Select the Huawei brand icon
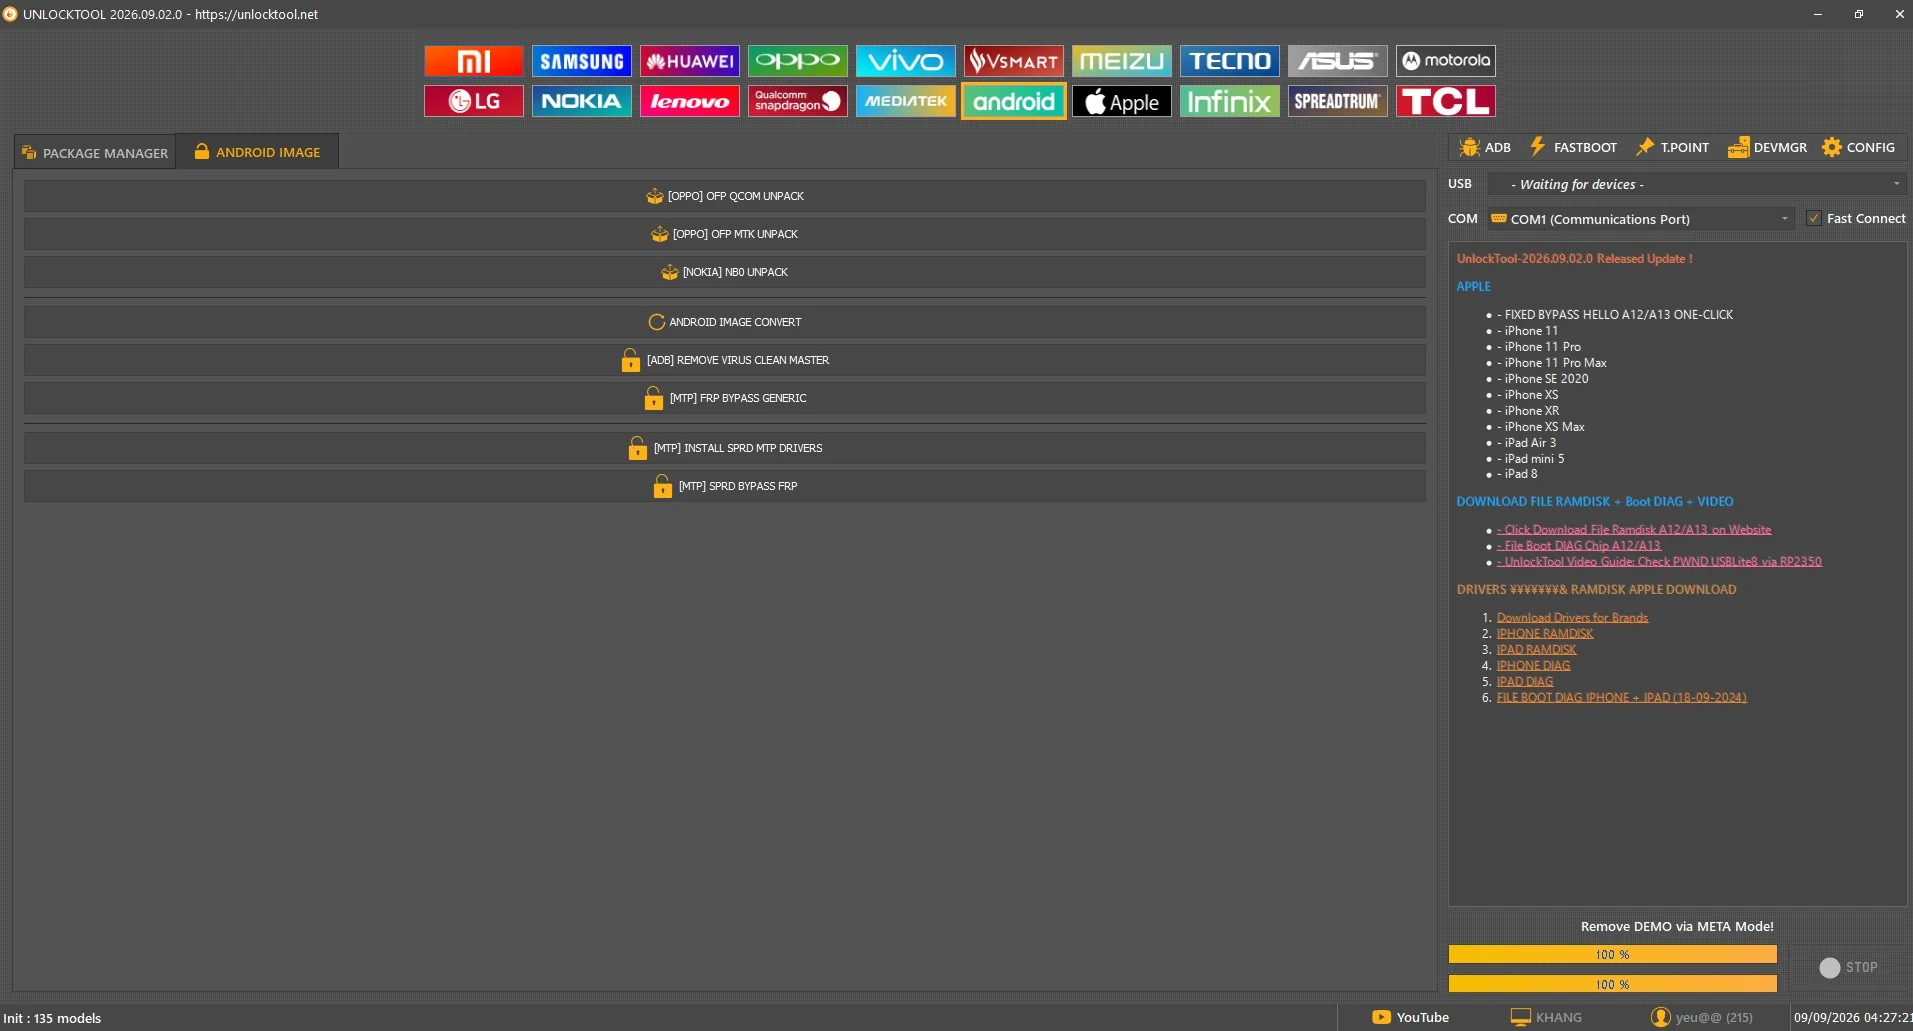Screen dimensions: 1913x1031 (689, 61)
